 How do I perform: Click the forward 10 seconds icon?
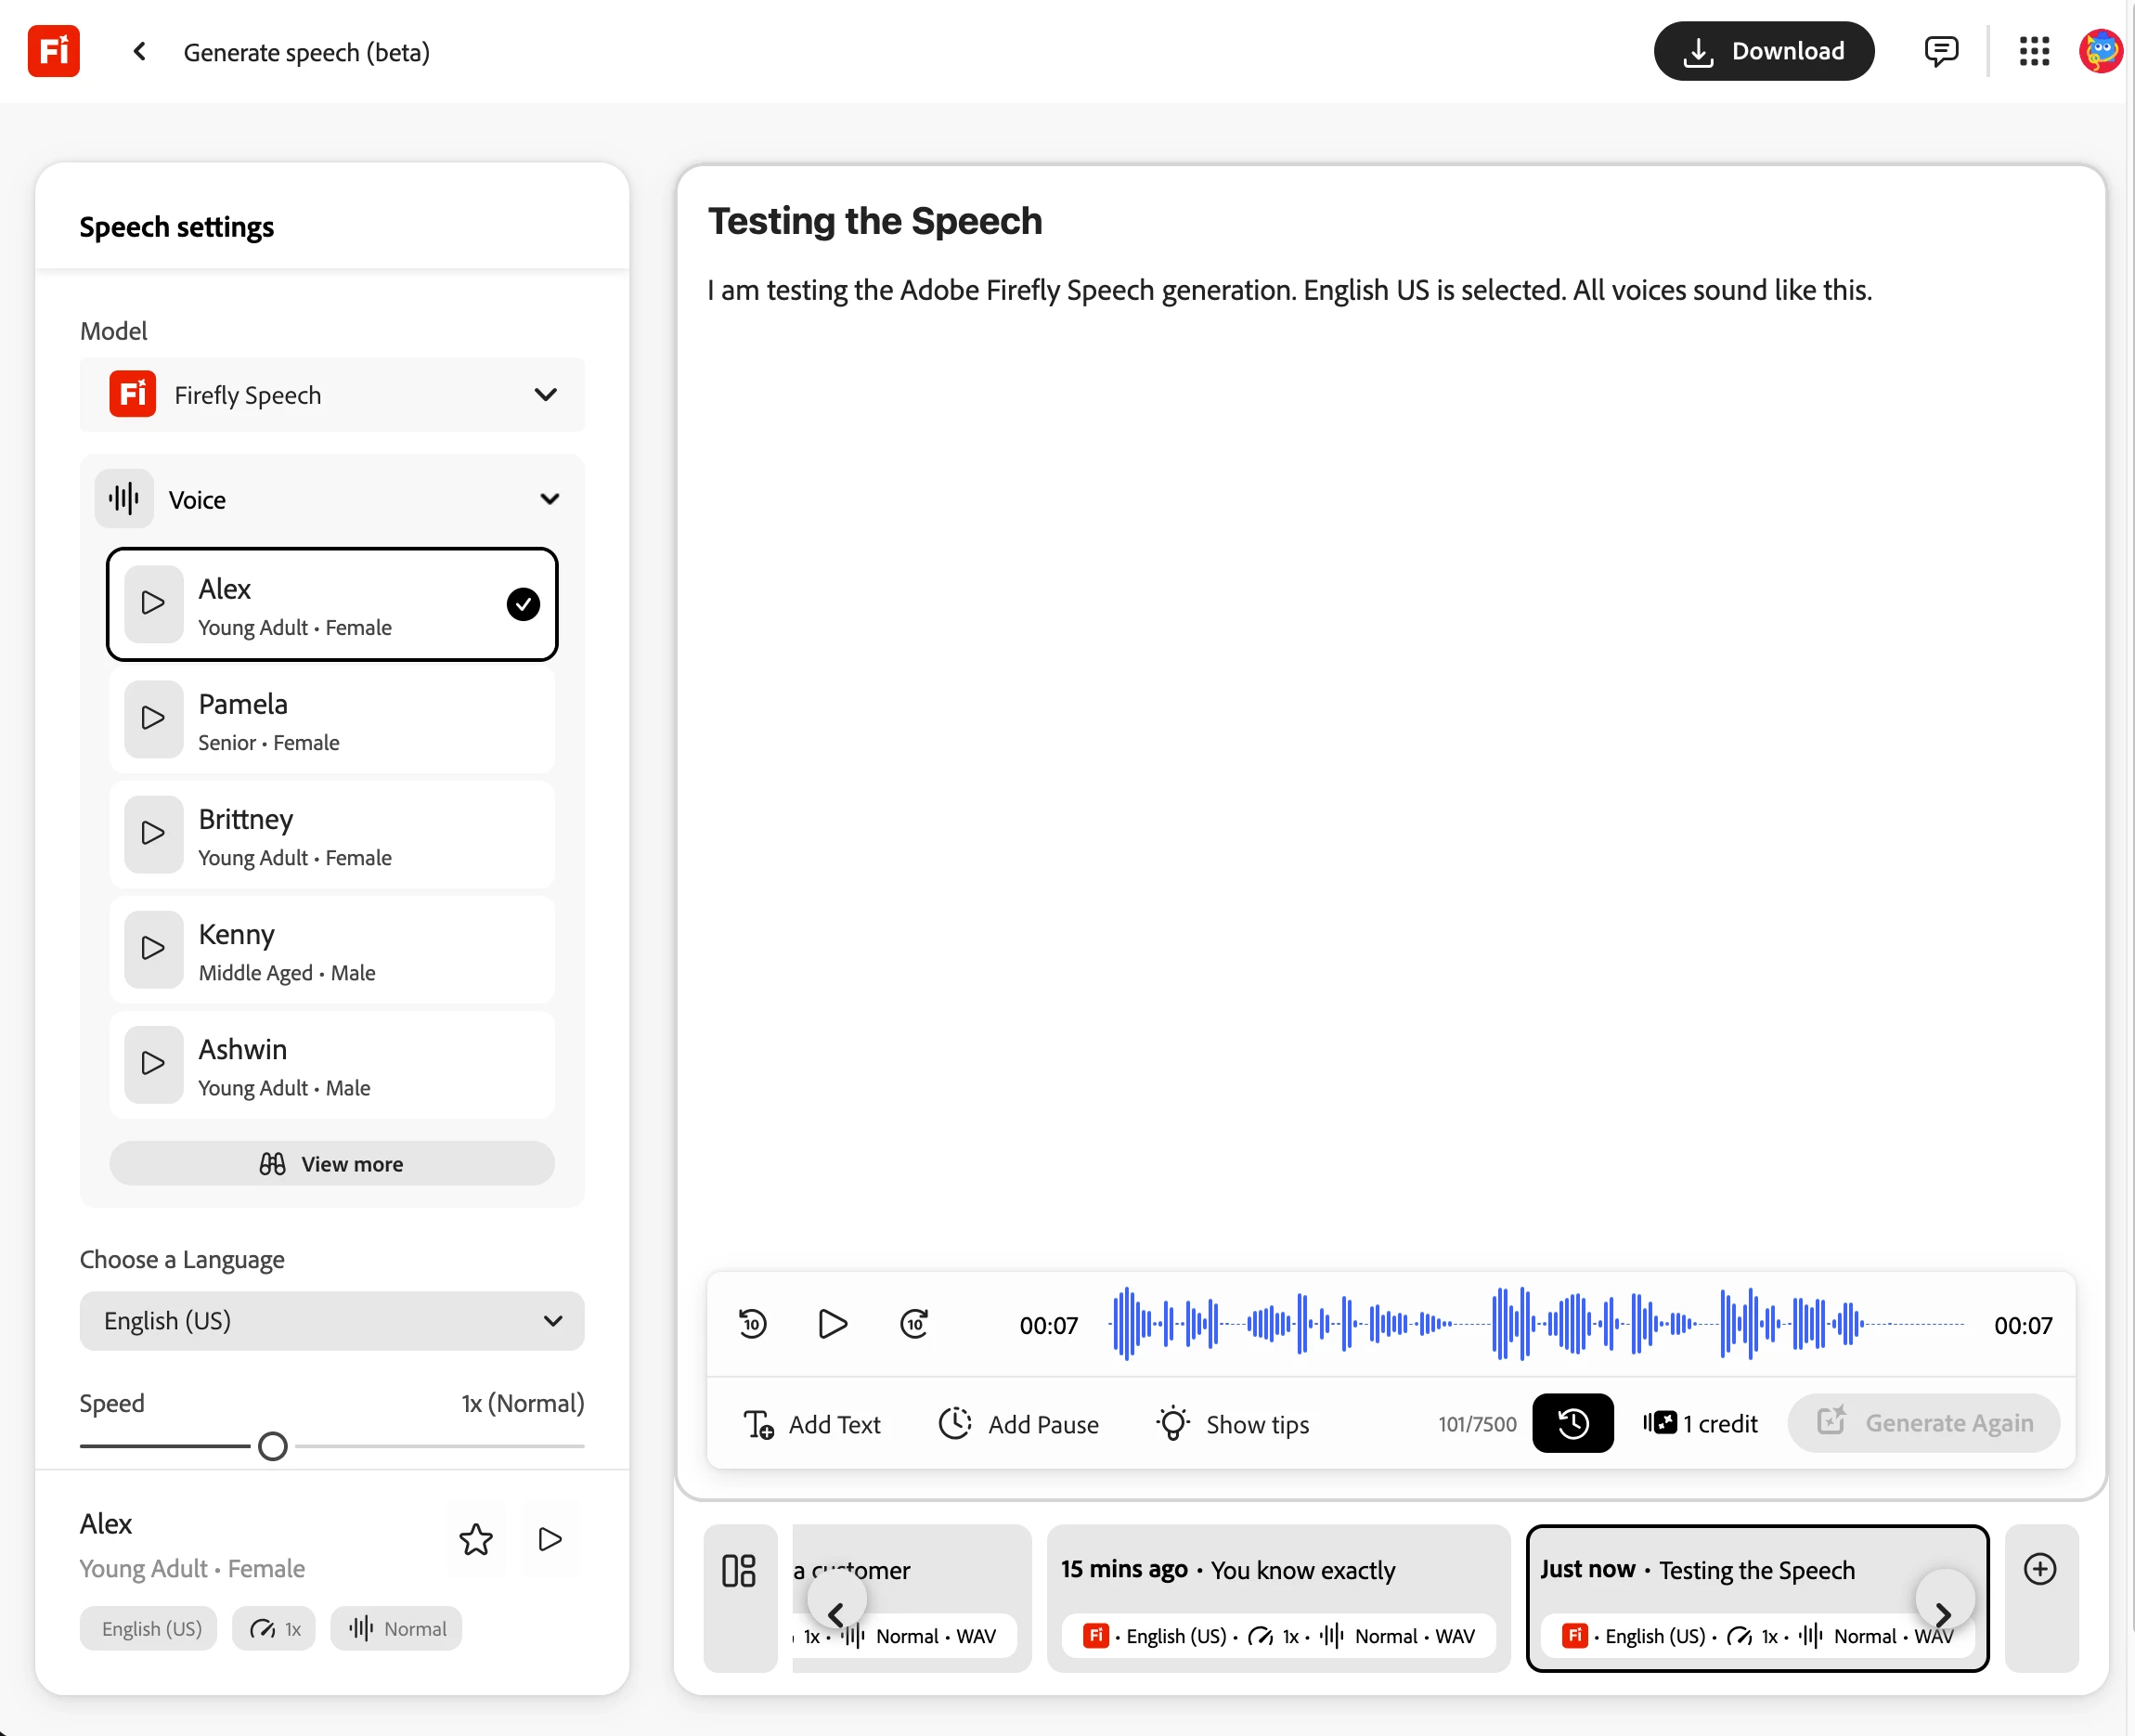[914, 1324]
